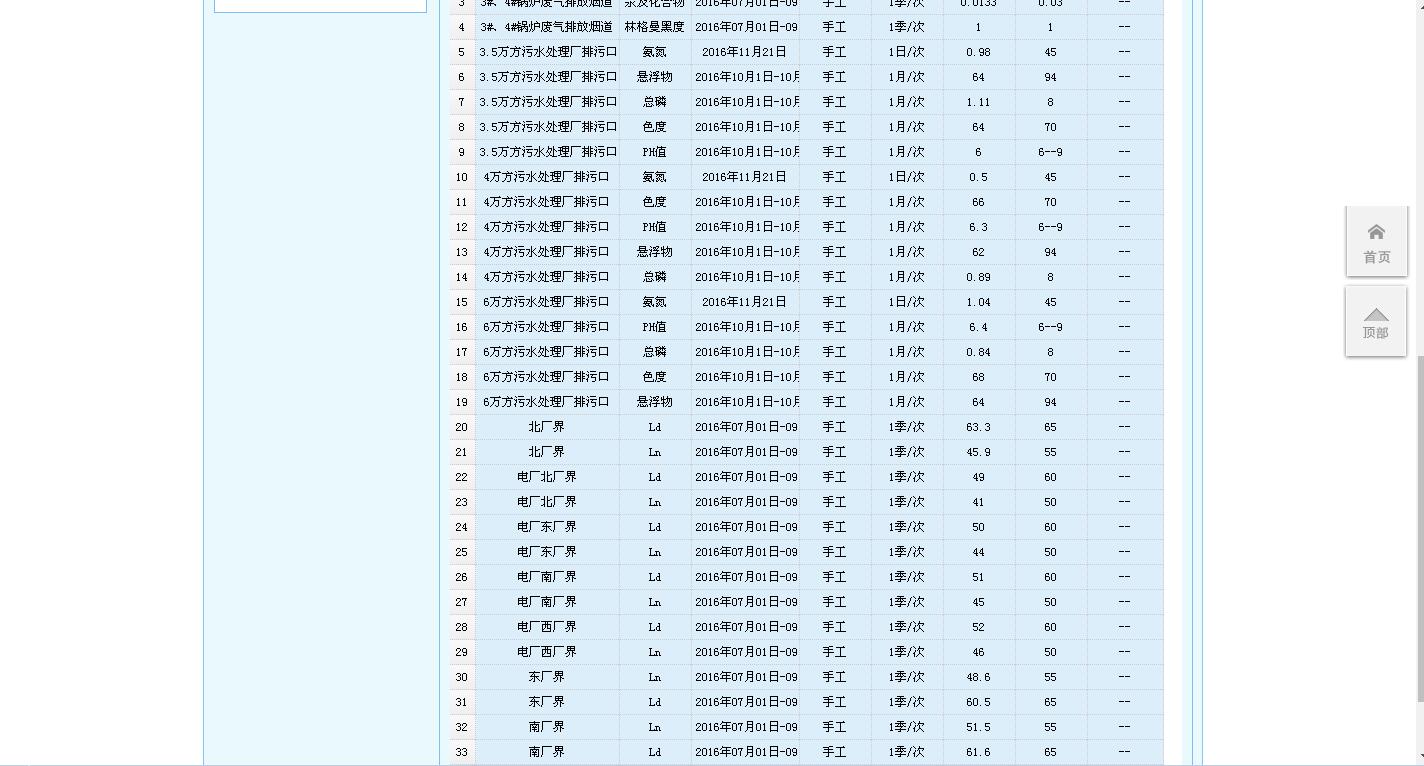
Task: Click the 北厂界 cell in row 20
Action: 546,427
